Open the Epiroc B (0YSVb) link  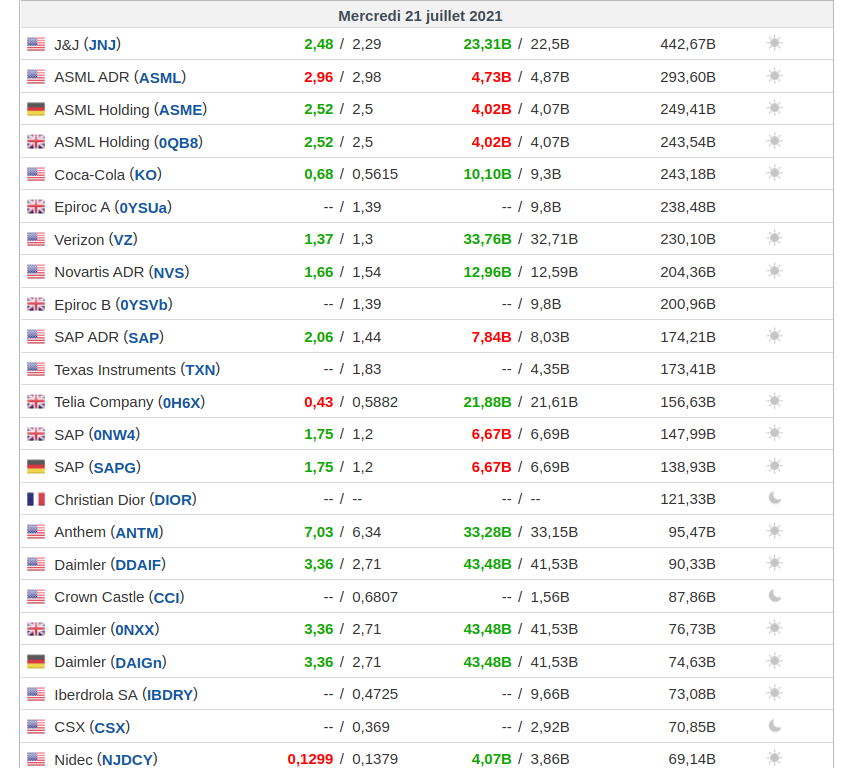[x=144, y=305]
